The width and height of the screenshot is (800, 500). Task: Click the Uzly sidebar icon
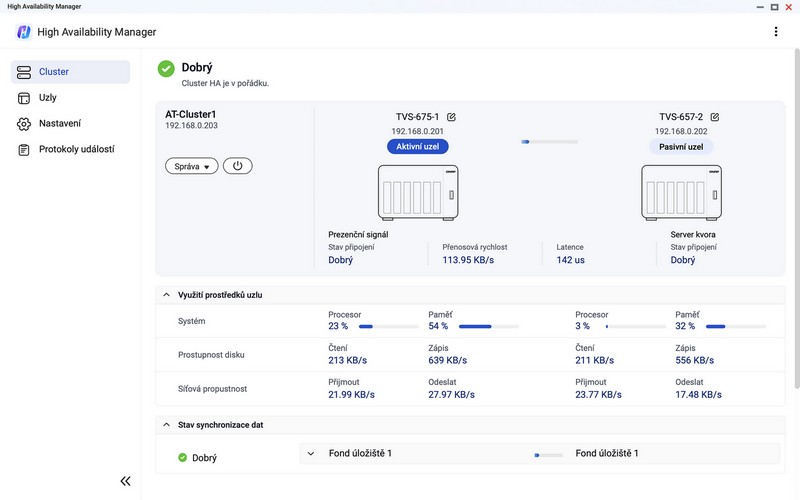pos(23,98)
